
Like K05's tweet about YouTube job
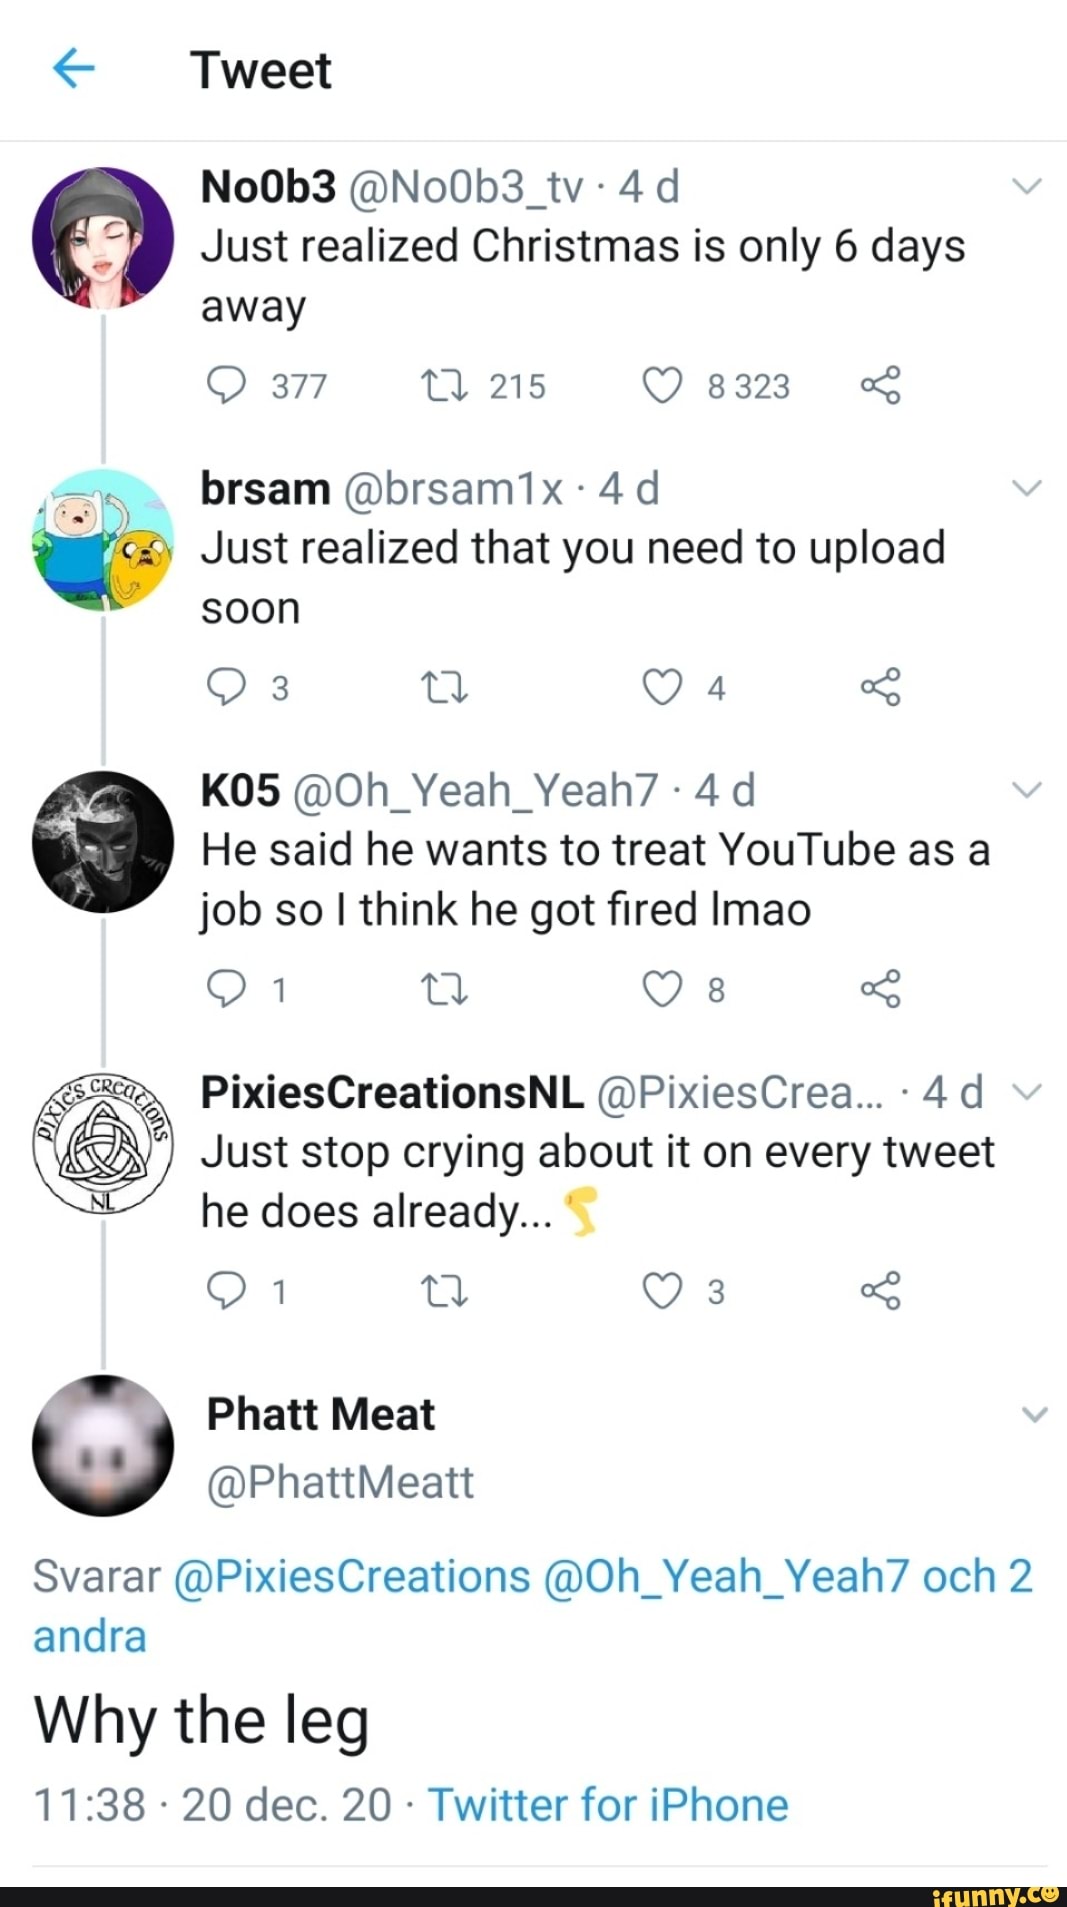click(x=661, y=990)
